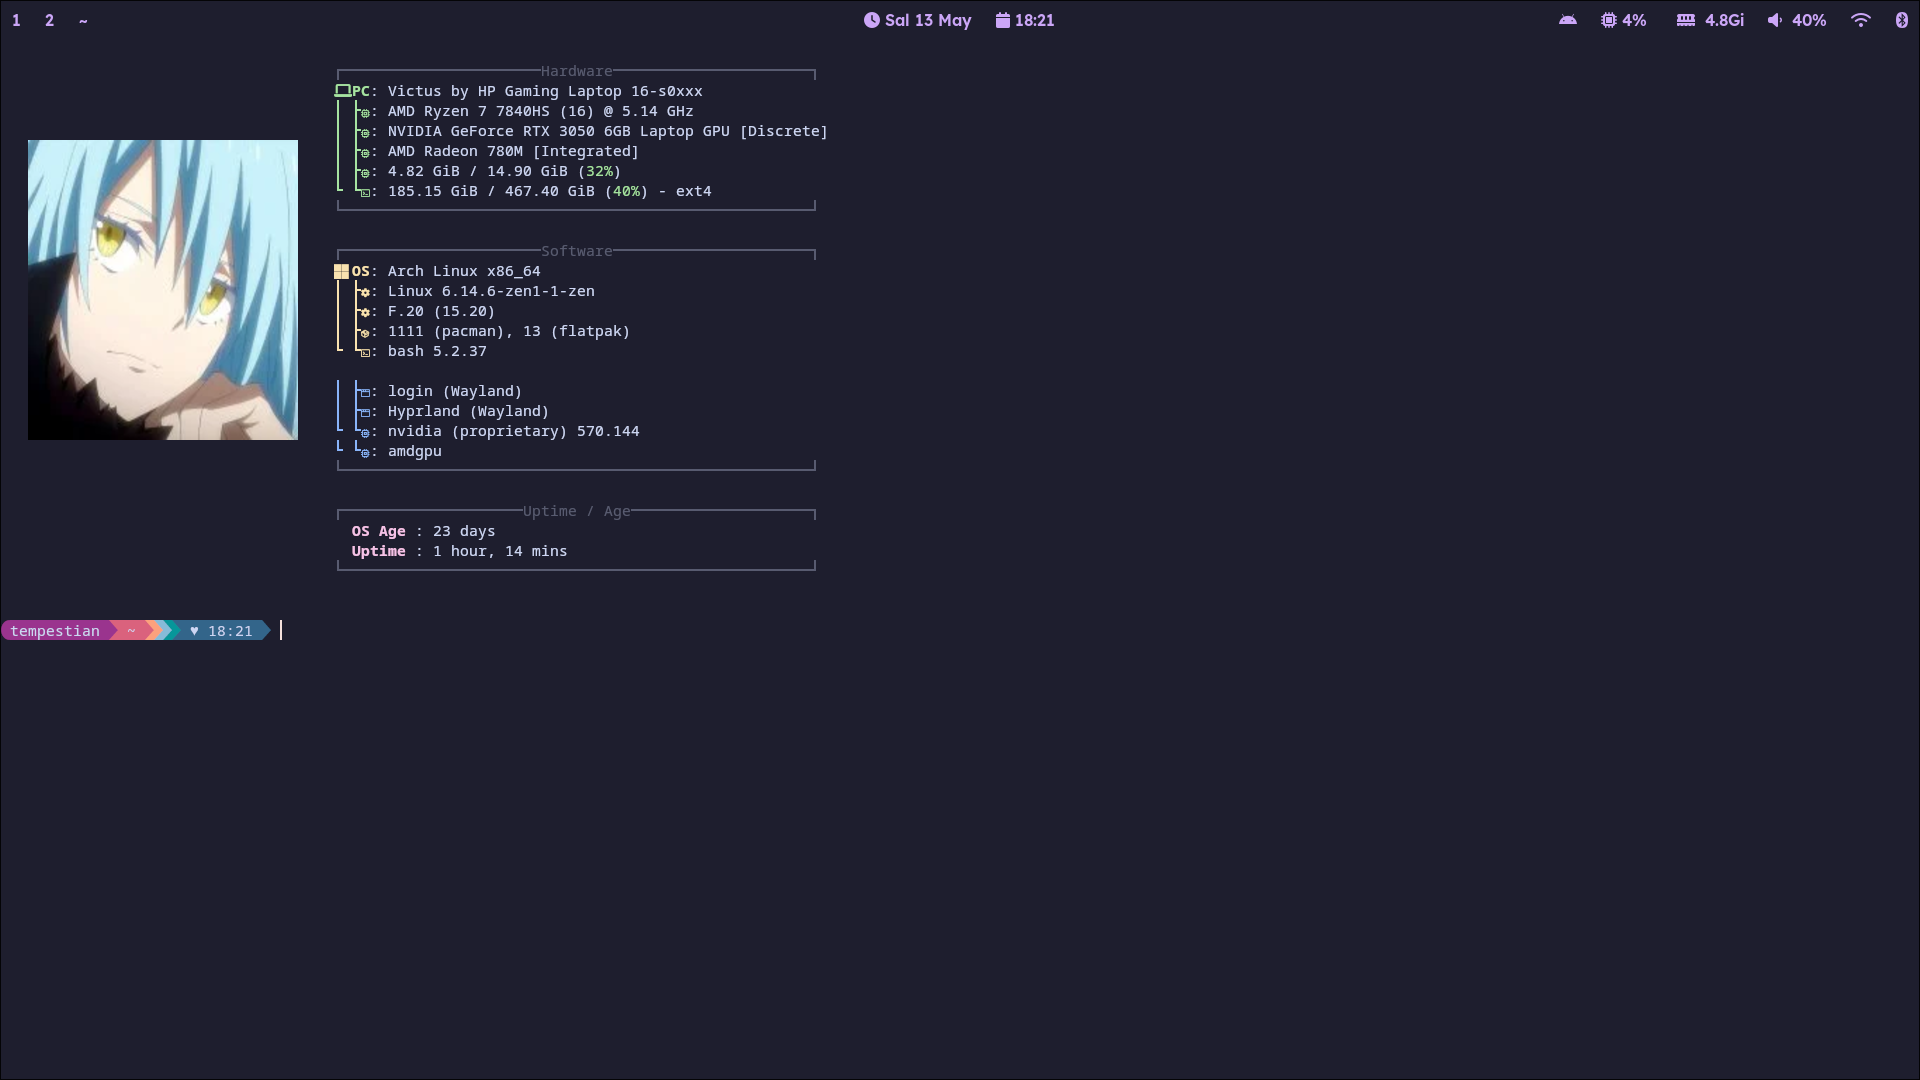This screenshot has width=1920, height=1080.
Task: Click the CPU usage chip icon
Action: coord(1608,20)
